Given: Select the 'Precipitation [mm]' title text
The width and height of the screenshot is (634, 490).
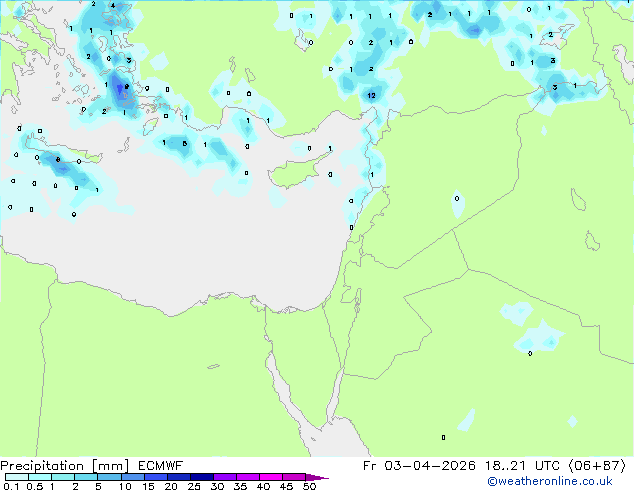Looking at the screenshot, I should pyautogui.click(x=65, y=466).
